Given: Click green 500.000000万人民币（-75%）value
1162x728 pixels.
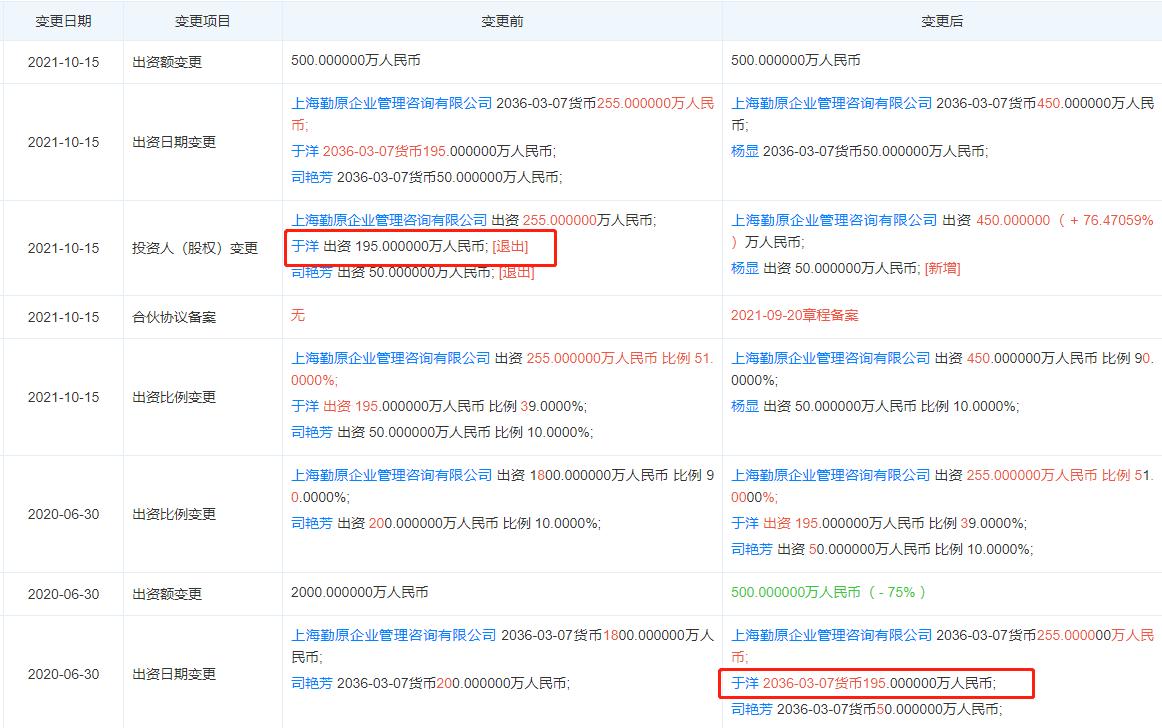Looking at the screenshot, I should pyautogui.click(x=829, y=592).
